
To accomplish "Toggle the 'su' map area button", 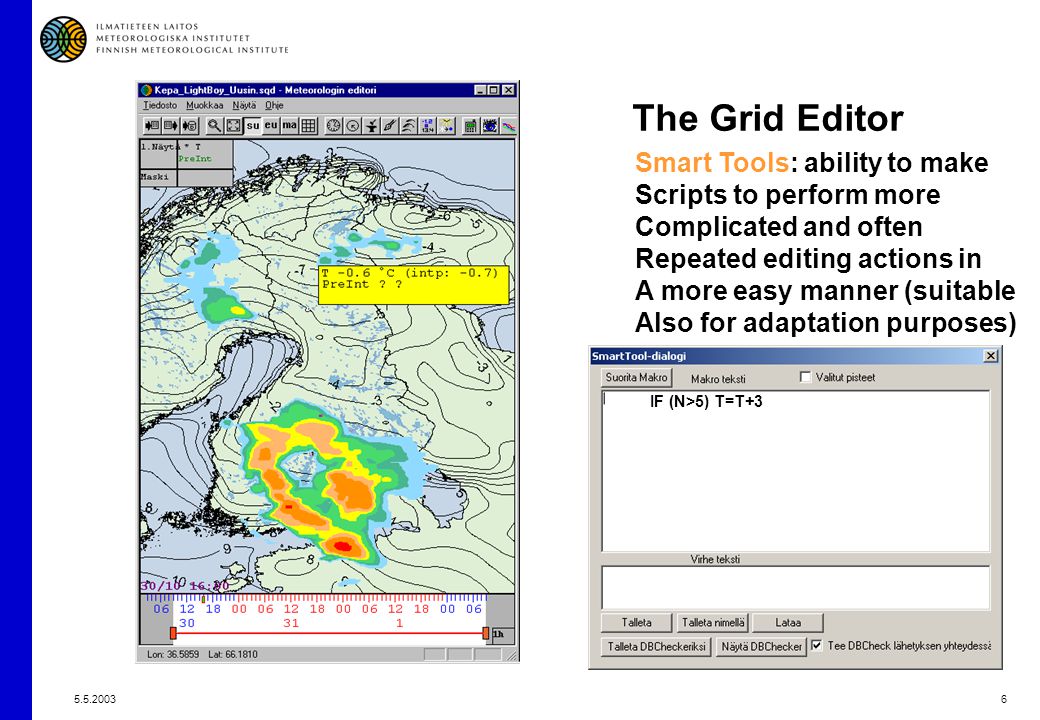I will pyautogui.click(x=253, y=125).
